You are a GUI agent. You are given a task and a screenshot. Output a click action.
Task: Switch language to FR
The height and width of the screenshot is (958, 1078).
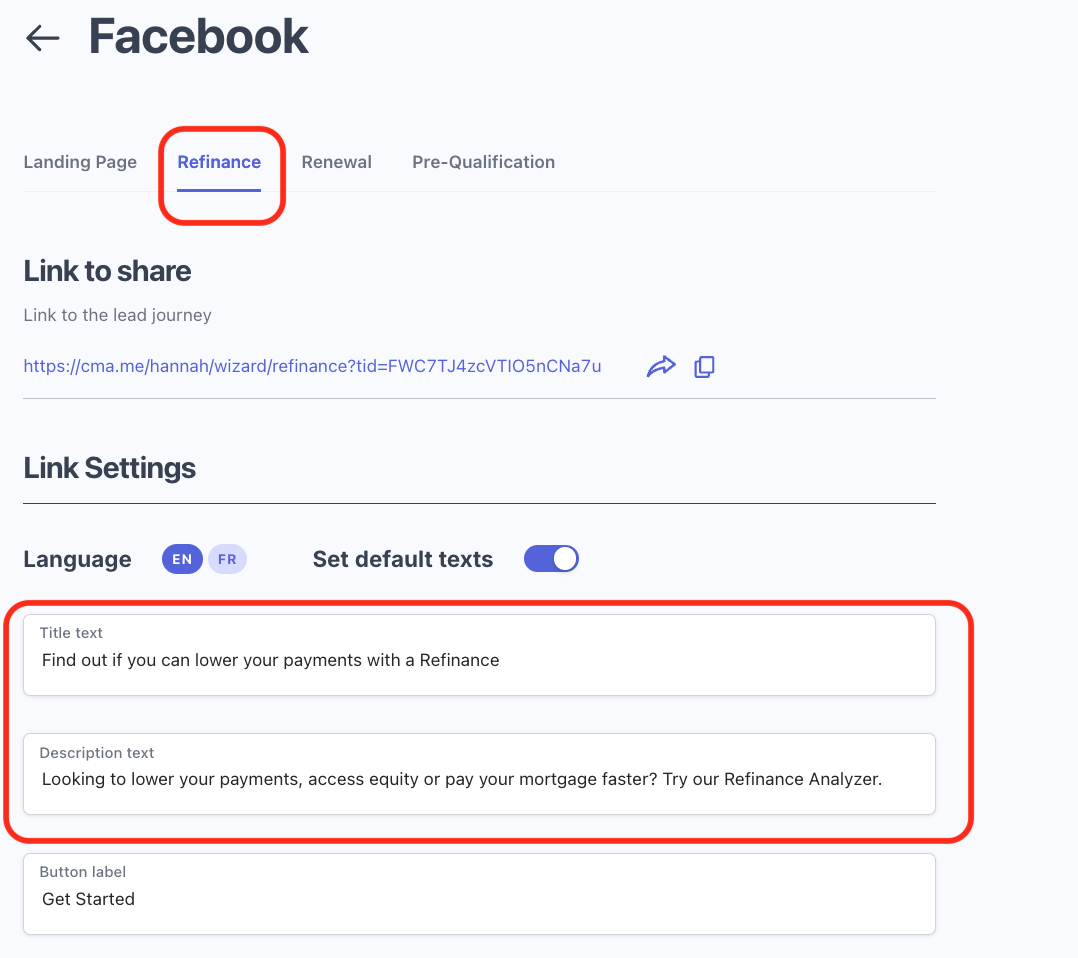pyautogui.click(x=227, y=559)
